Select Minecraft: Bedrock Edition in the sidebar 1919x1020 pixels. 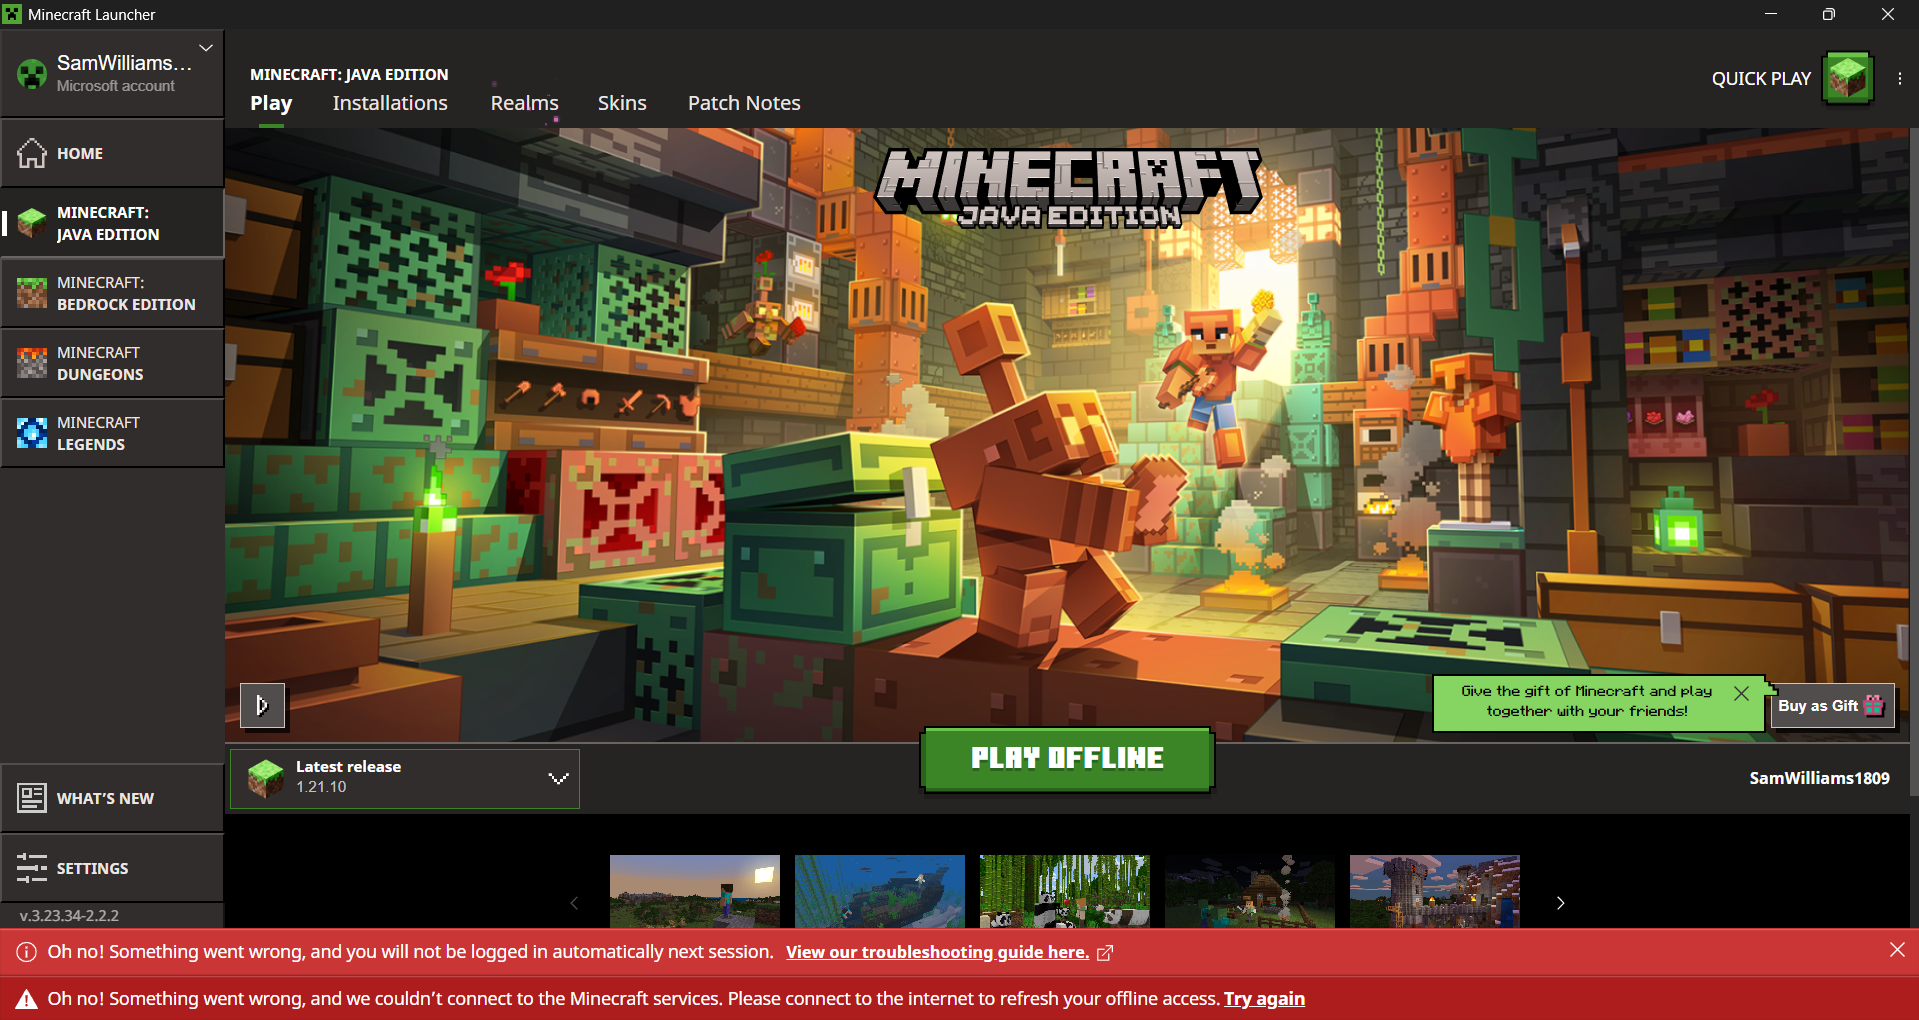(112, 293)
